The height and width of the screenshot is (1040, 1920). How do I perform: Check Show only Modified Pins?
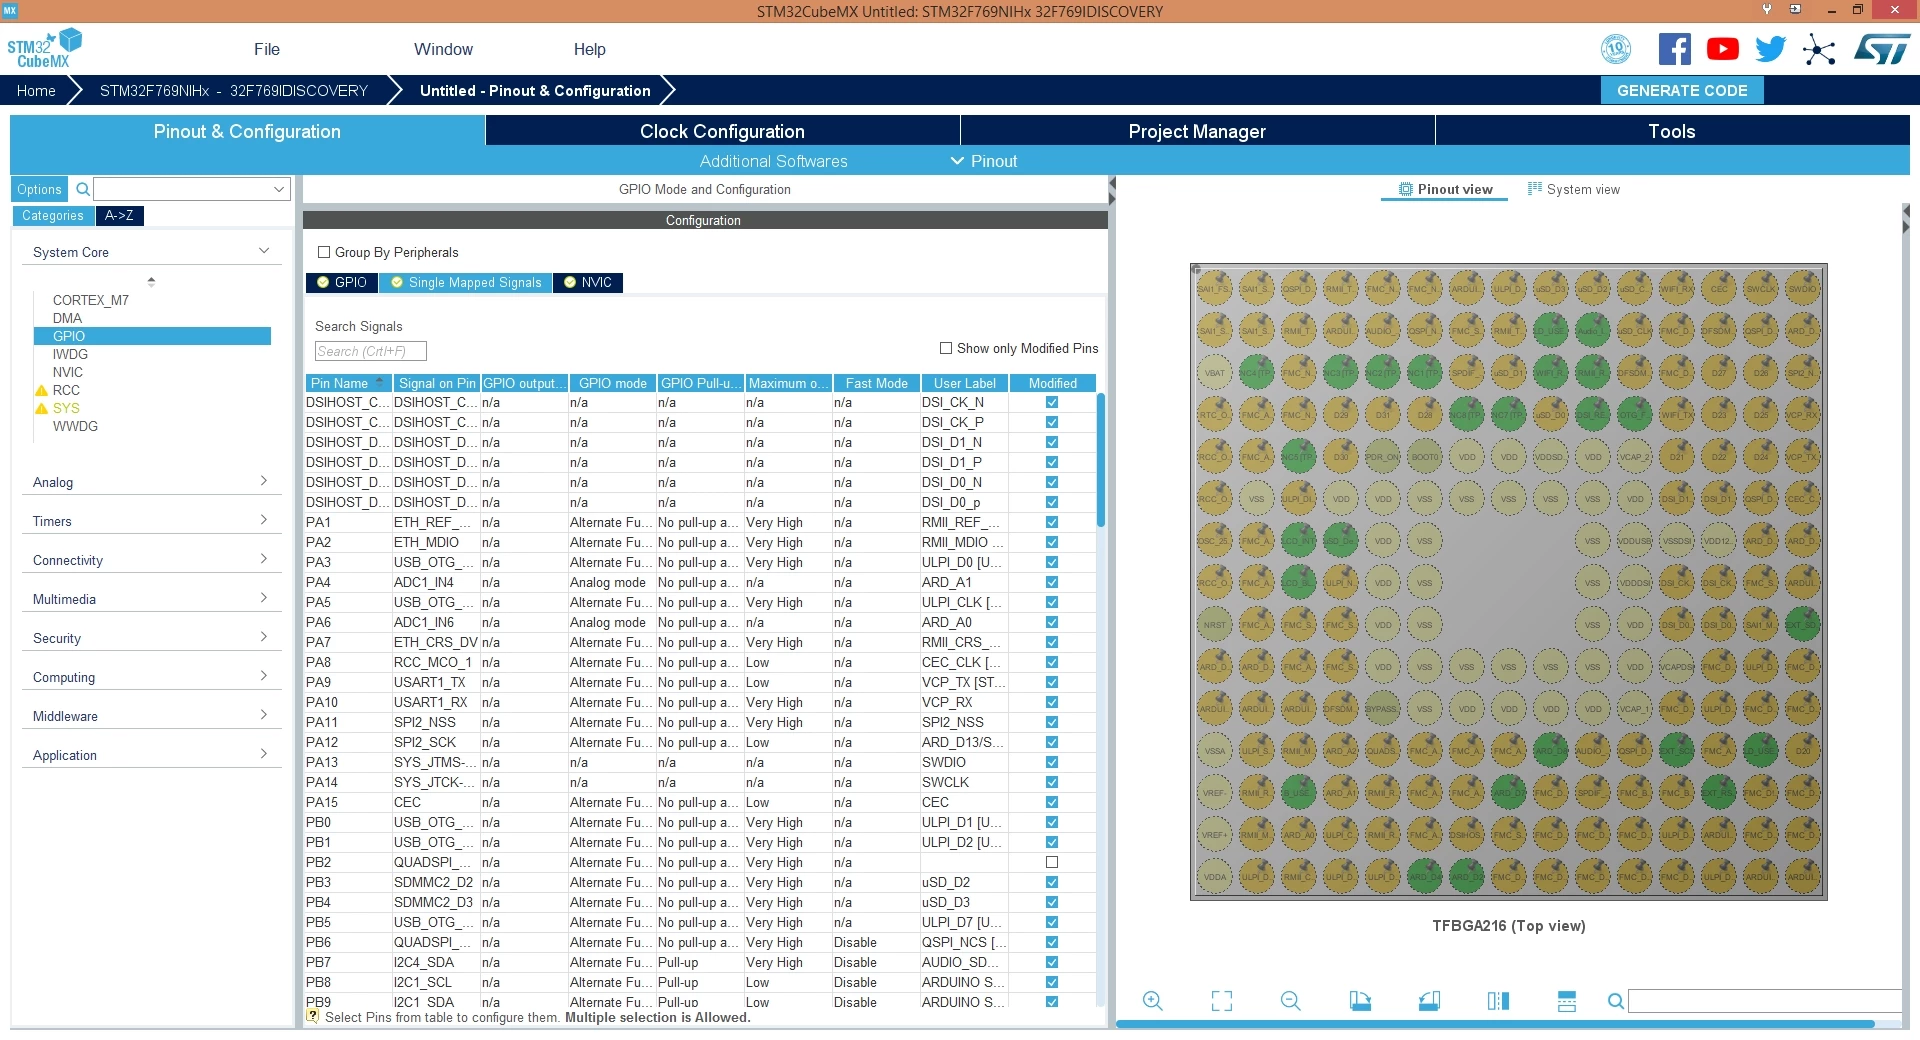tap(946, 348)
